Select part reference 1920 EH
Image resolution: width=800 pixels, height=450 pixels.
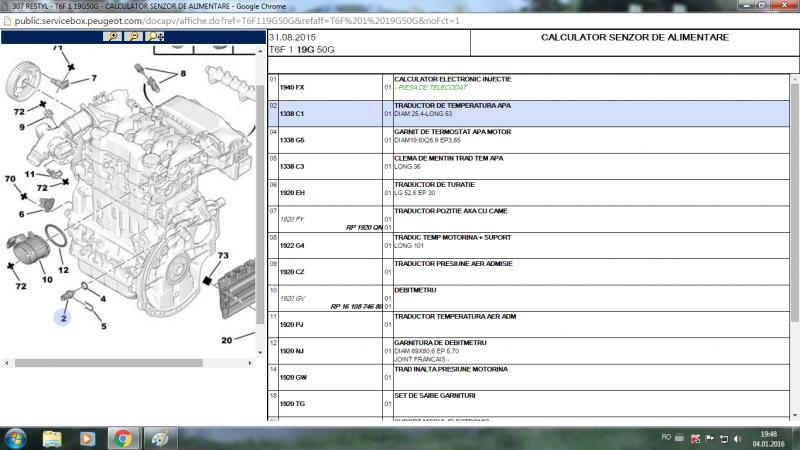coord(292,193)
